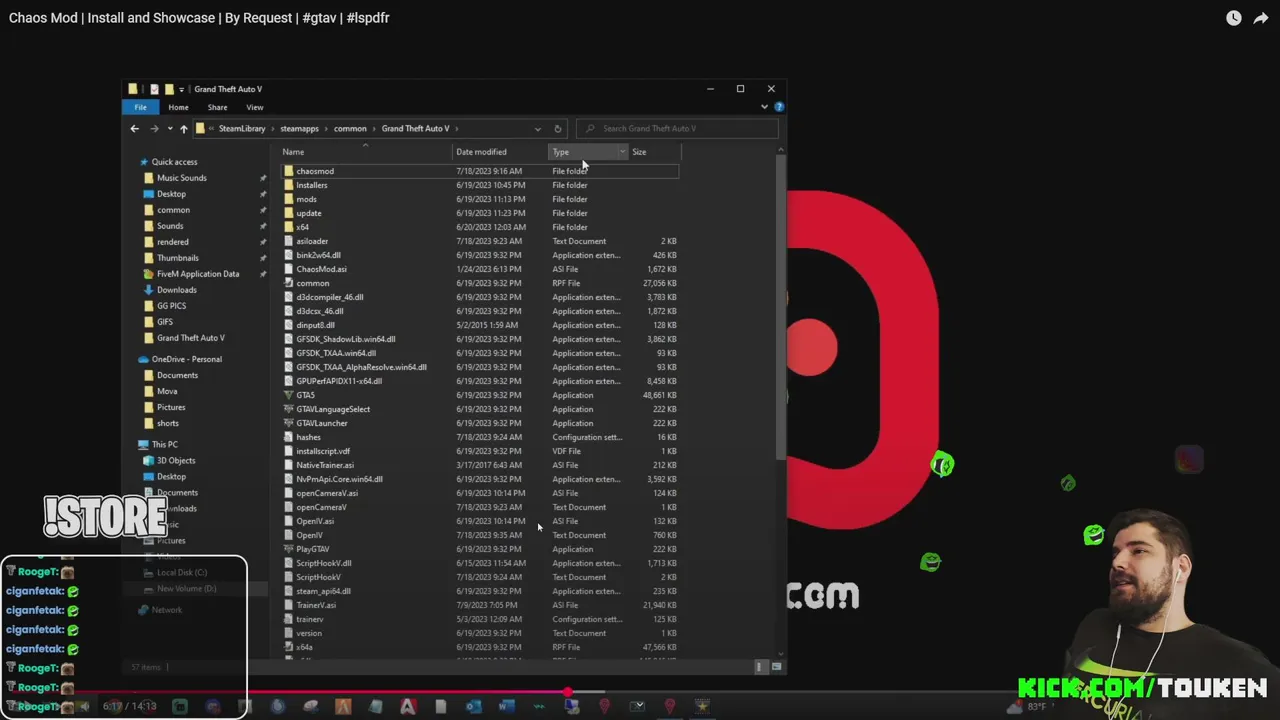Open Music Sounds in Quick access
Viewport: 1280px width, 720px height.
click(181, 178)
